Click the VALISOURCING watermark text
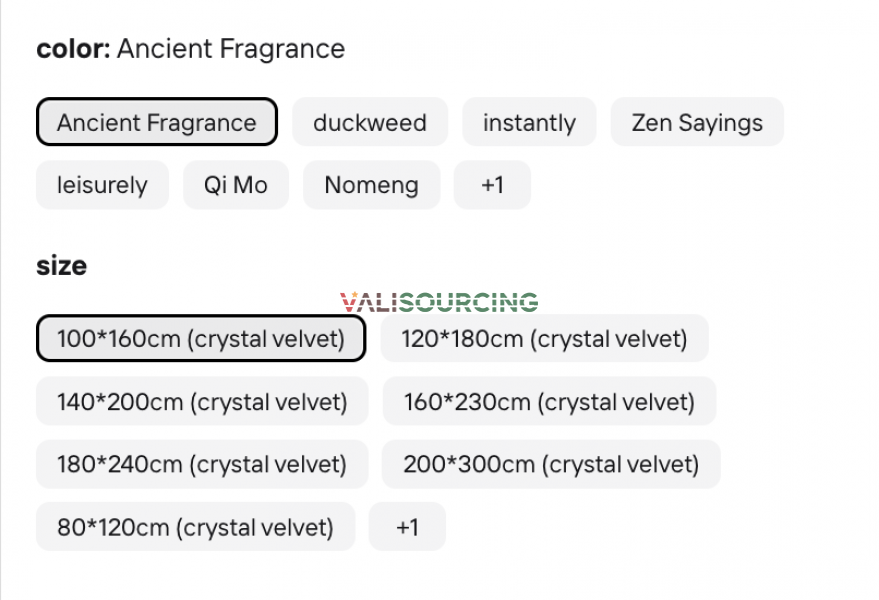 437,301
